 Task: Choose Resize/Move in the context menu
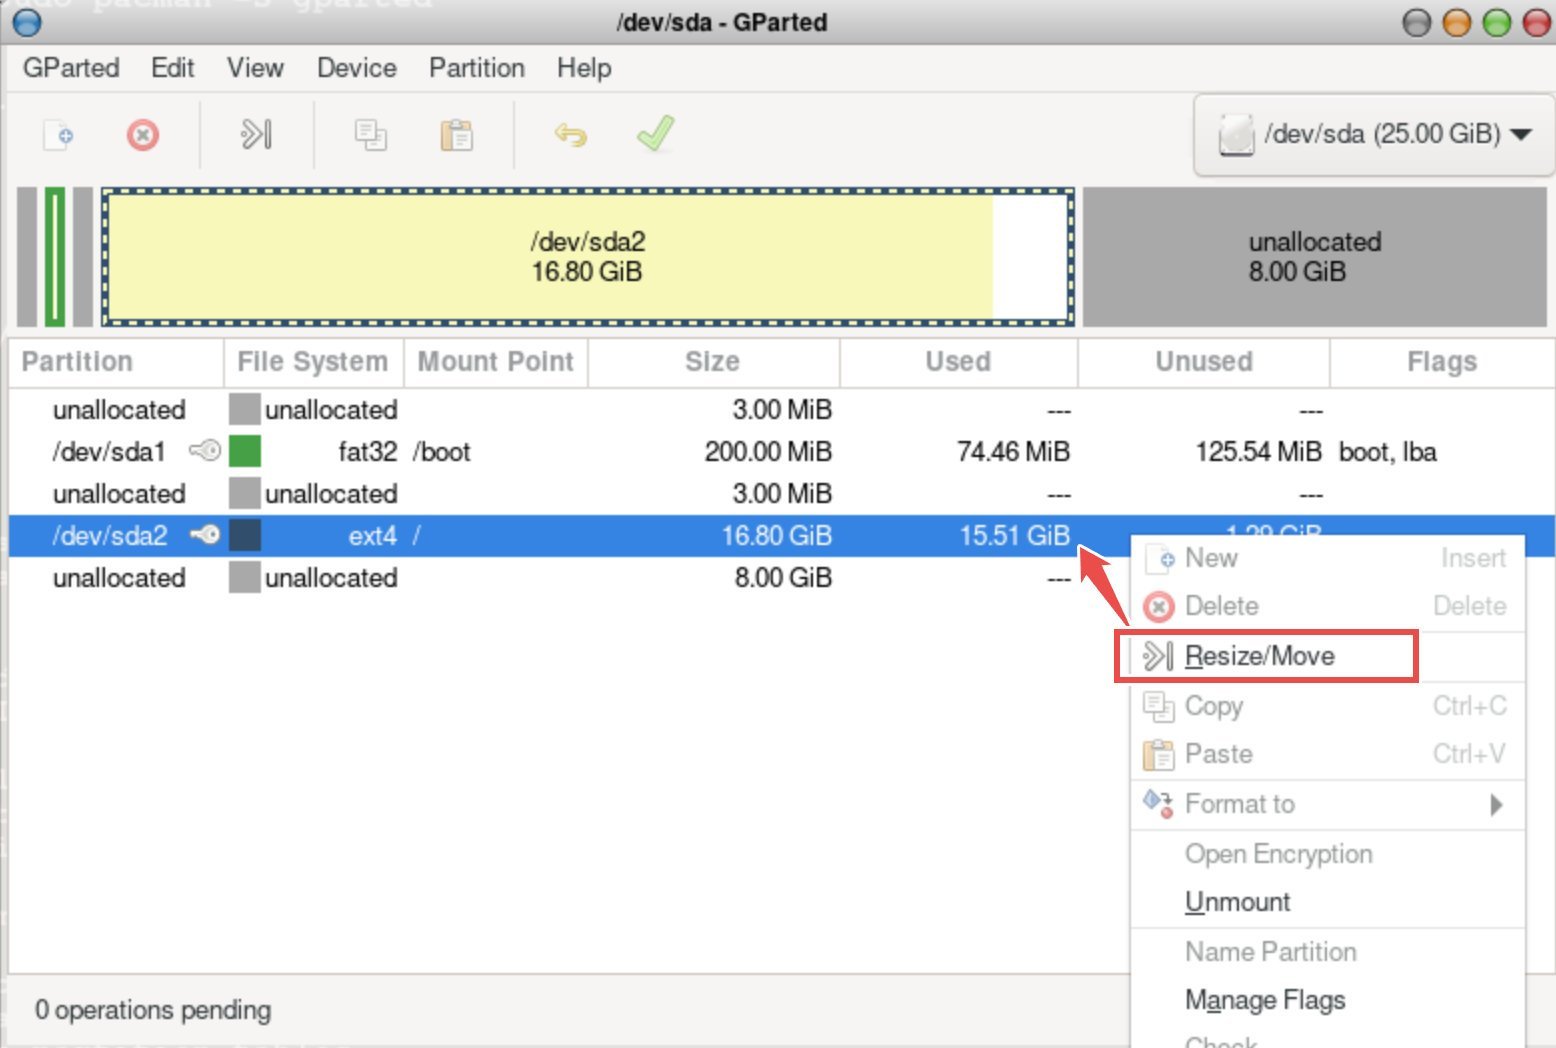pos(1327,656)
